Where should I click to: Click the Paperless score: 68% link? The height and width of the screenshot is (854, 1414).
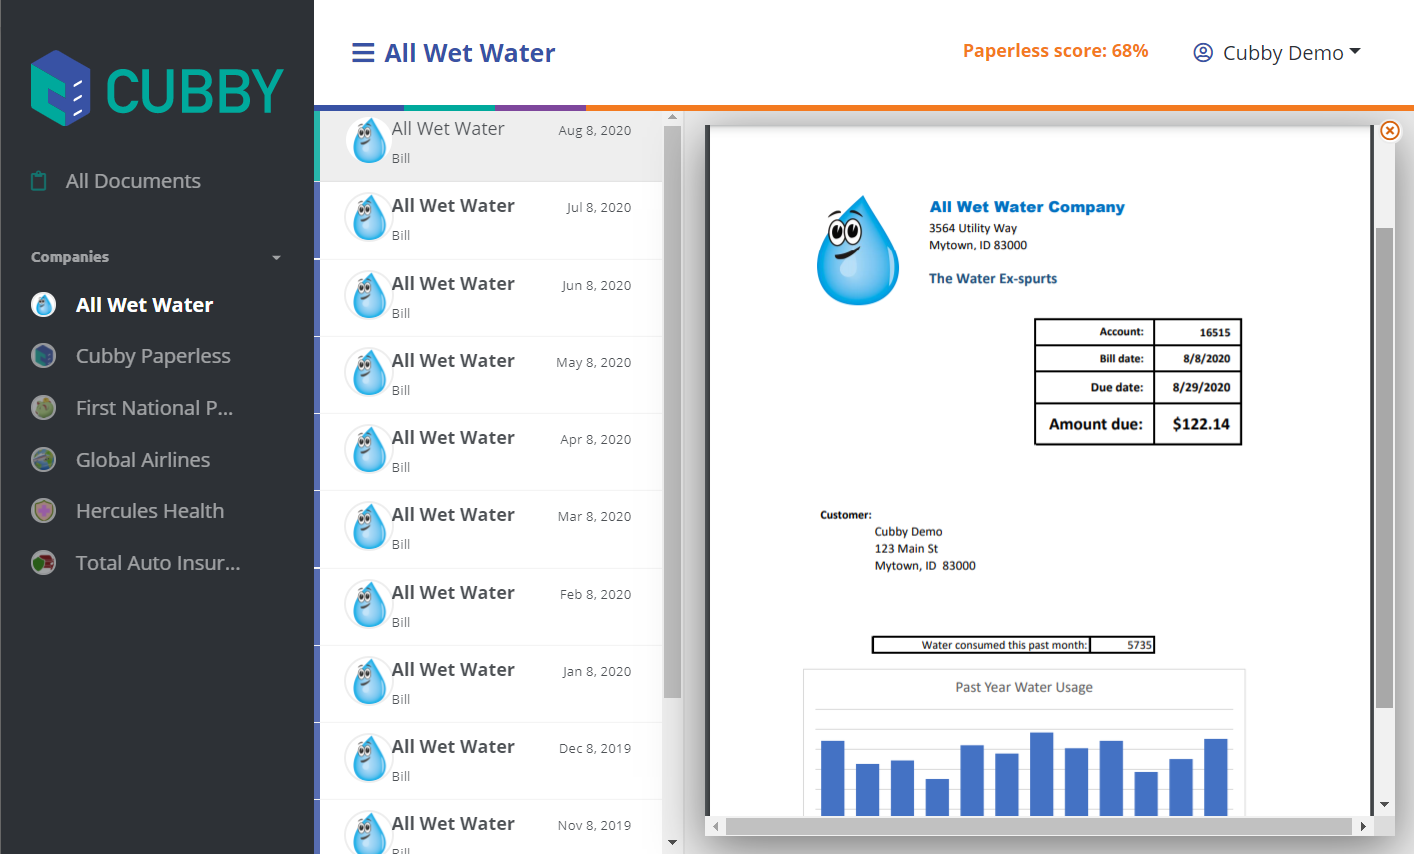click(x=1055, y=51)
